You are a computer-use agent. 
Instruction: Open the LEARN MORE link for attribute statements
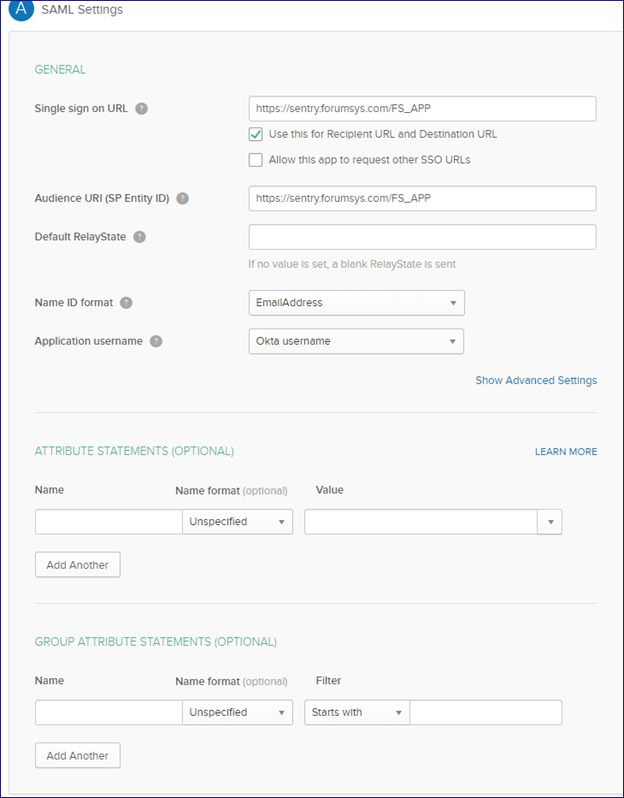[566, 452]
